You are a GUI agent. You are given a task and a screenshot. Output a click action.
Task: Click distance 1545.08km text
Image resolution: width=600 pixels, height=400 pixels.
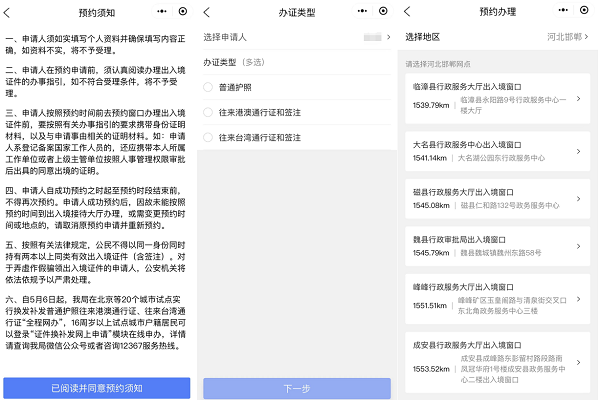coord(431,206)
